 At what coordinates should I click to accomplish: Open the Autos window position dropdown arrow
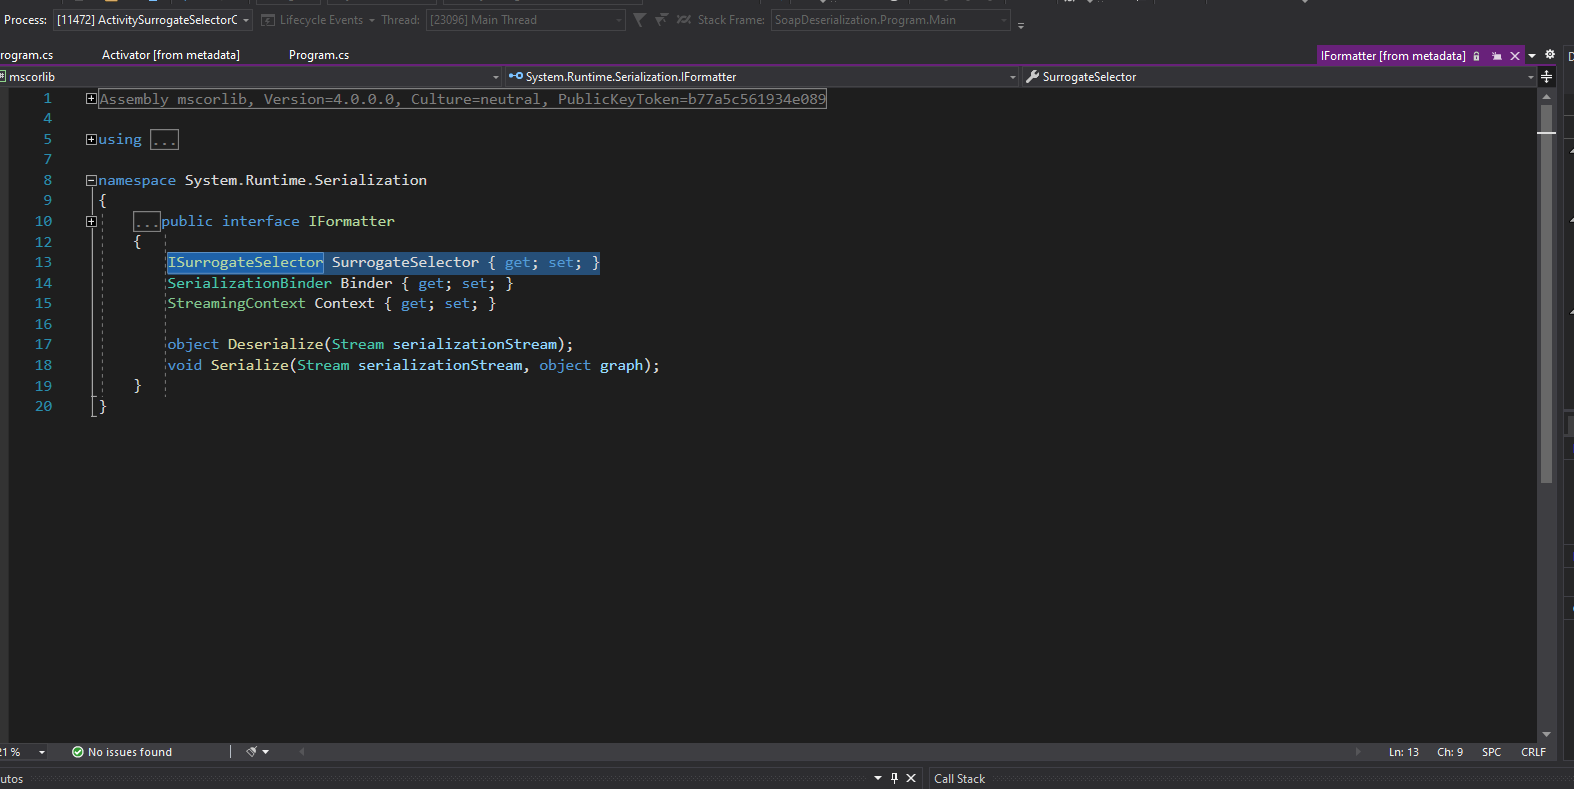coord(878,778)
